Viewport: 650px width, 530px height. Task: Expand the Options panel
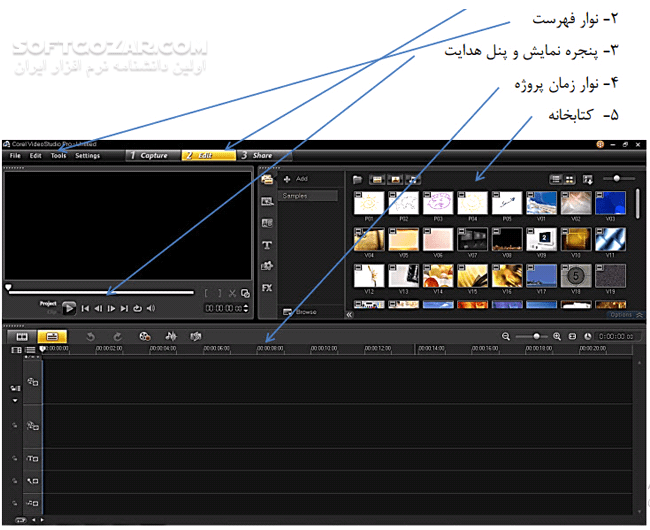coord(626,315)
